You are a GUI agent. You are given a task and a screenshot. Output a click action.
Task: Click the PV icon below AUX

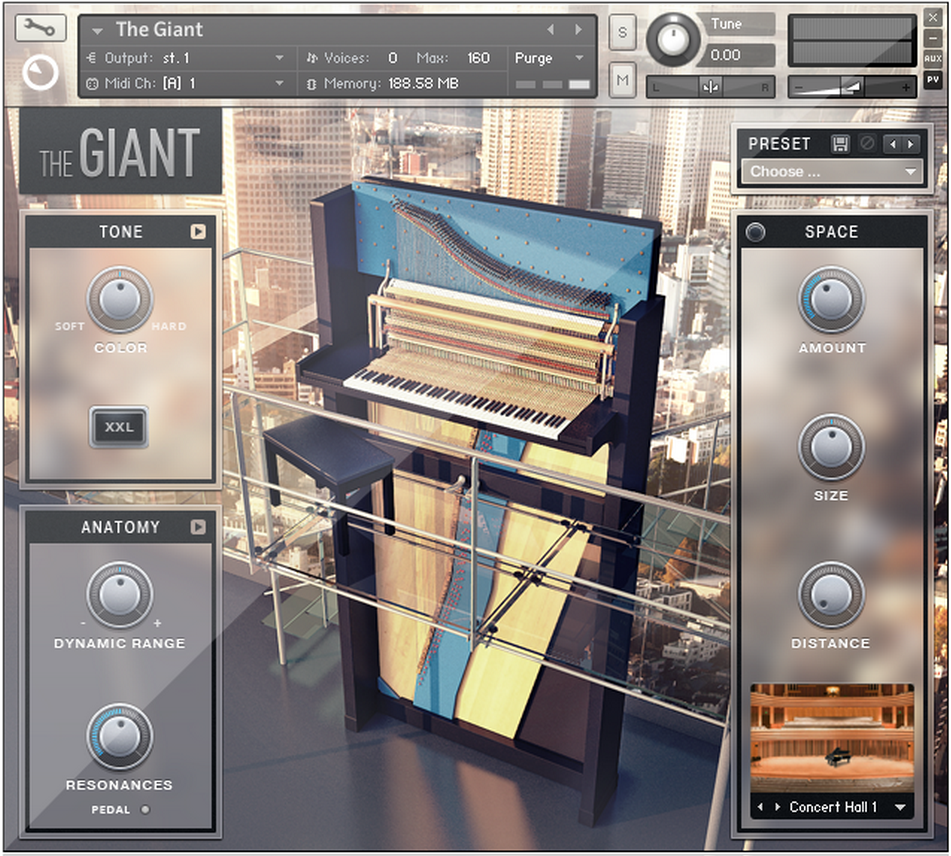(x=934, y=79)
